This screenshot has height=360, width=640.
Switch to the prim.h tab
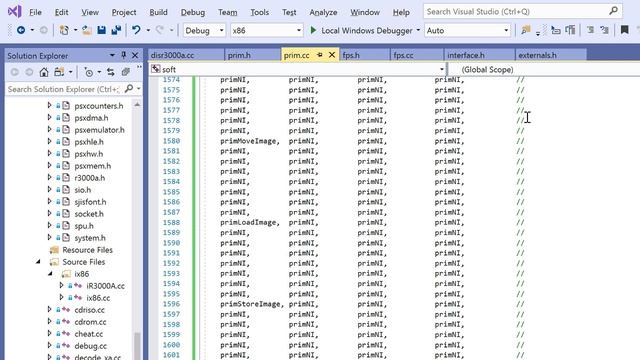tap(252, 55)
